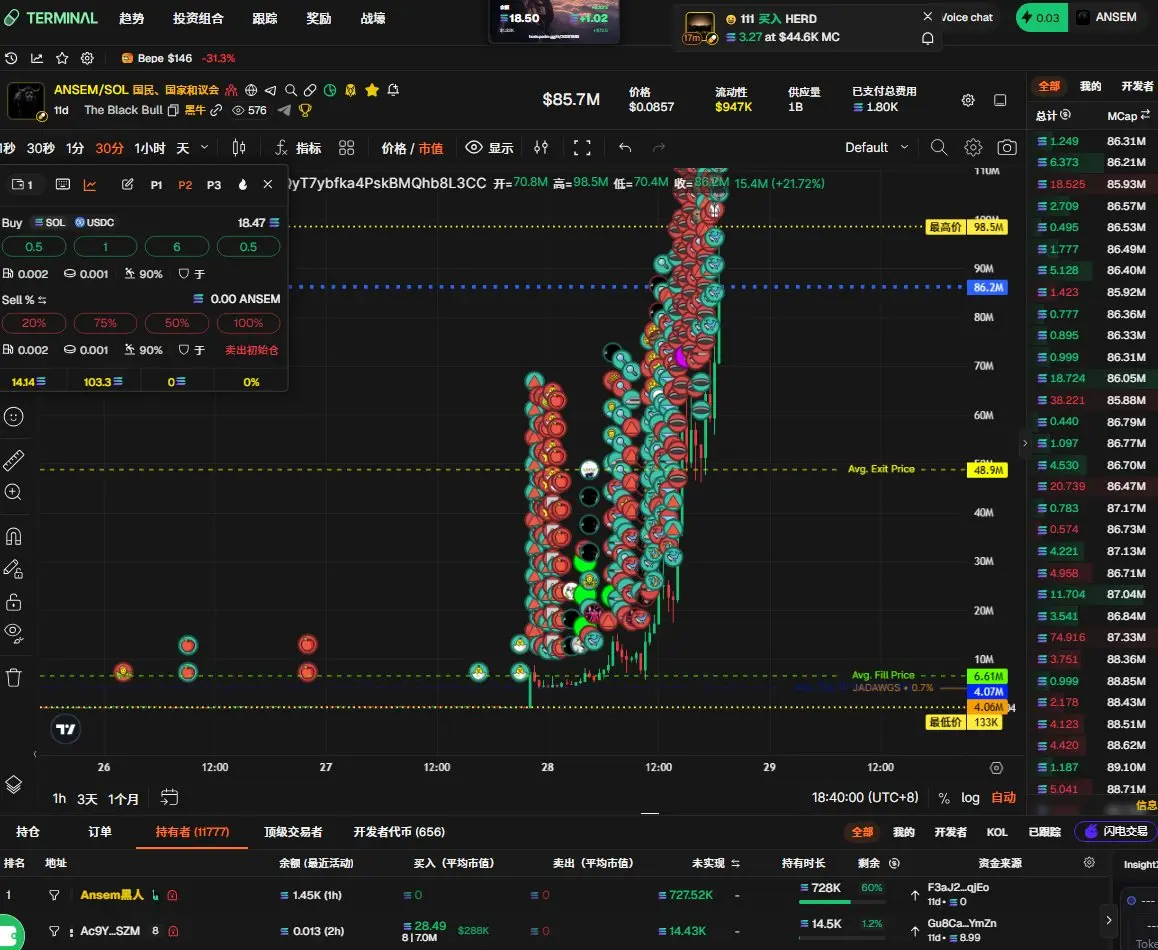Viewport: 1158px width, 950px height.
Task: Open the four-square layout grid icon
Action: pyautogui.click(x=346, y=148)
